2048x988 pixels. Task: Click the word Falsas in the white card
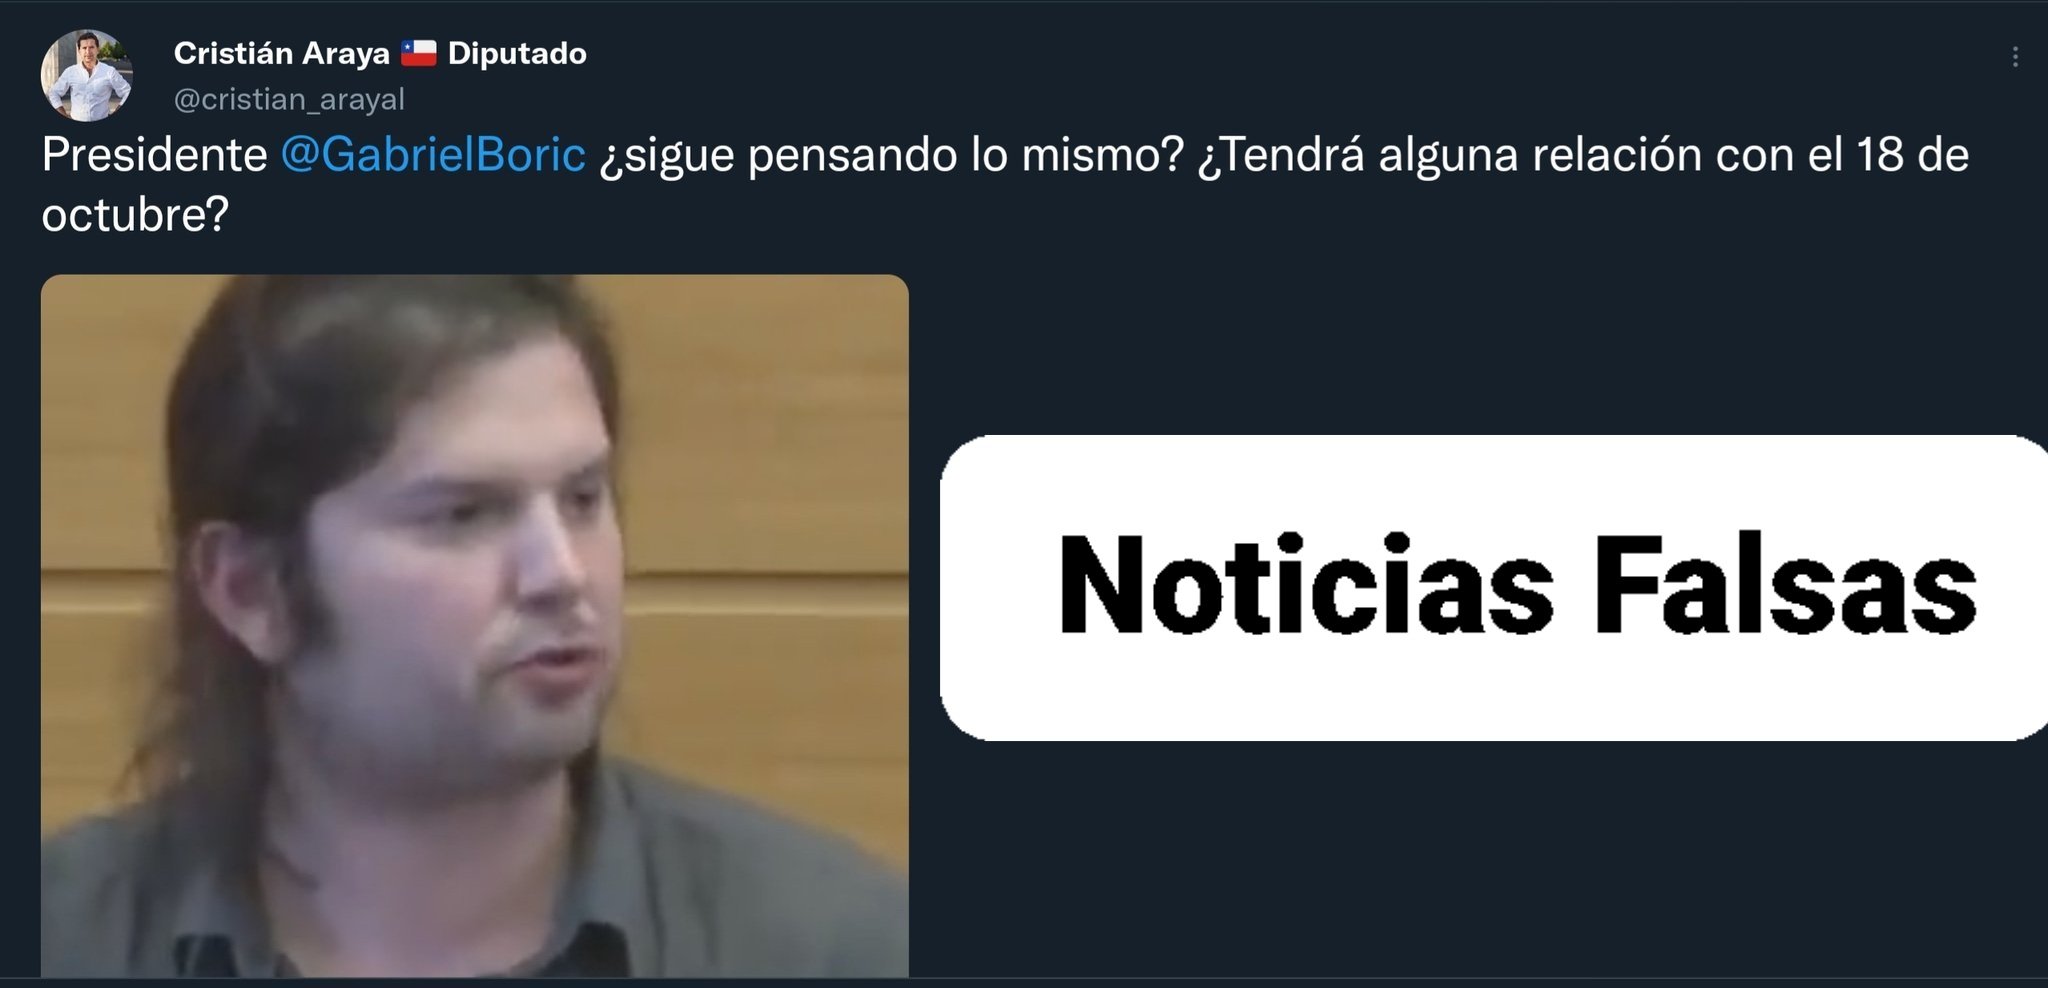point(1786,586)
